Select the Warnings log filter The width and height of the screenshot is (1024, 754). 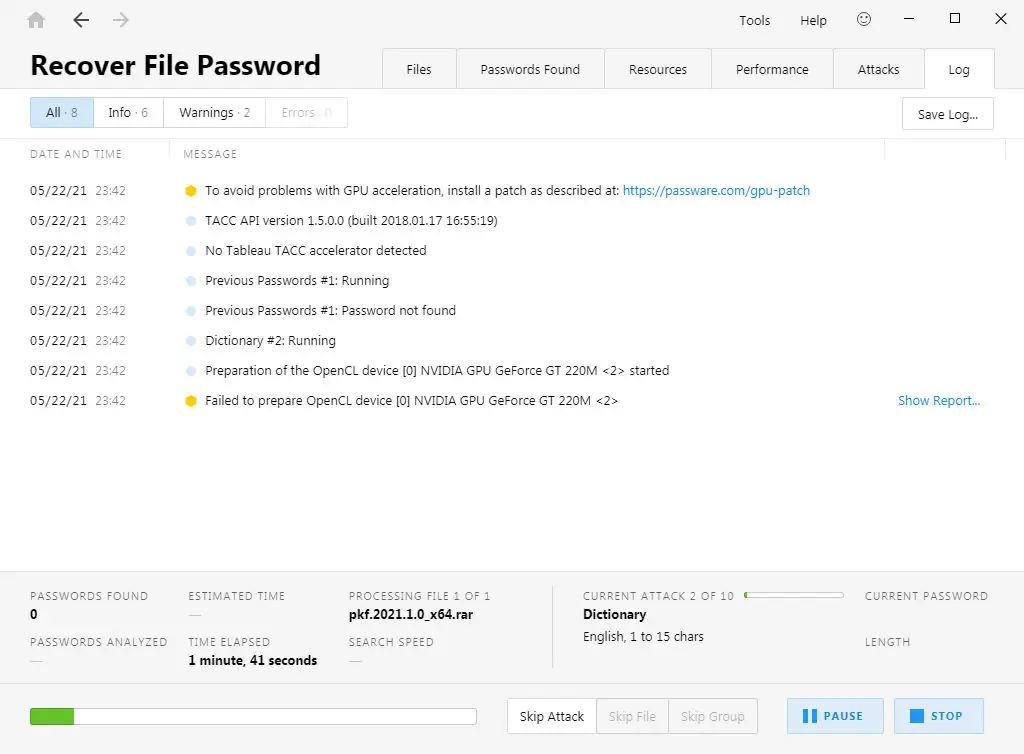[213, 112]
